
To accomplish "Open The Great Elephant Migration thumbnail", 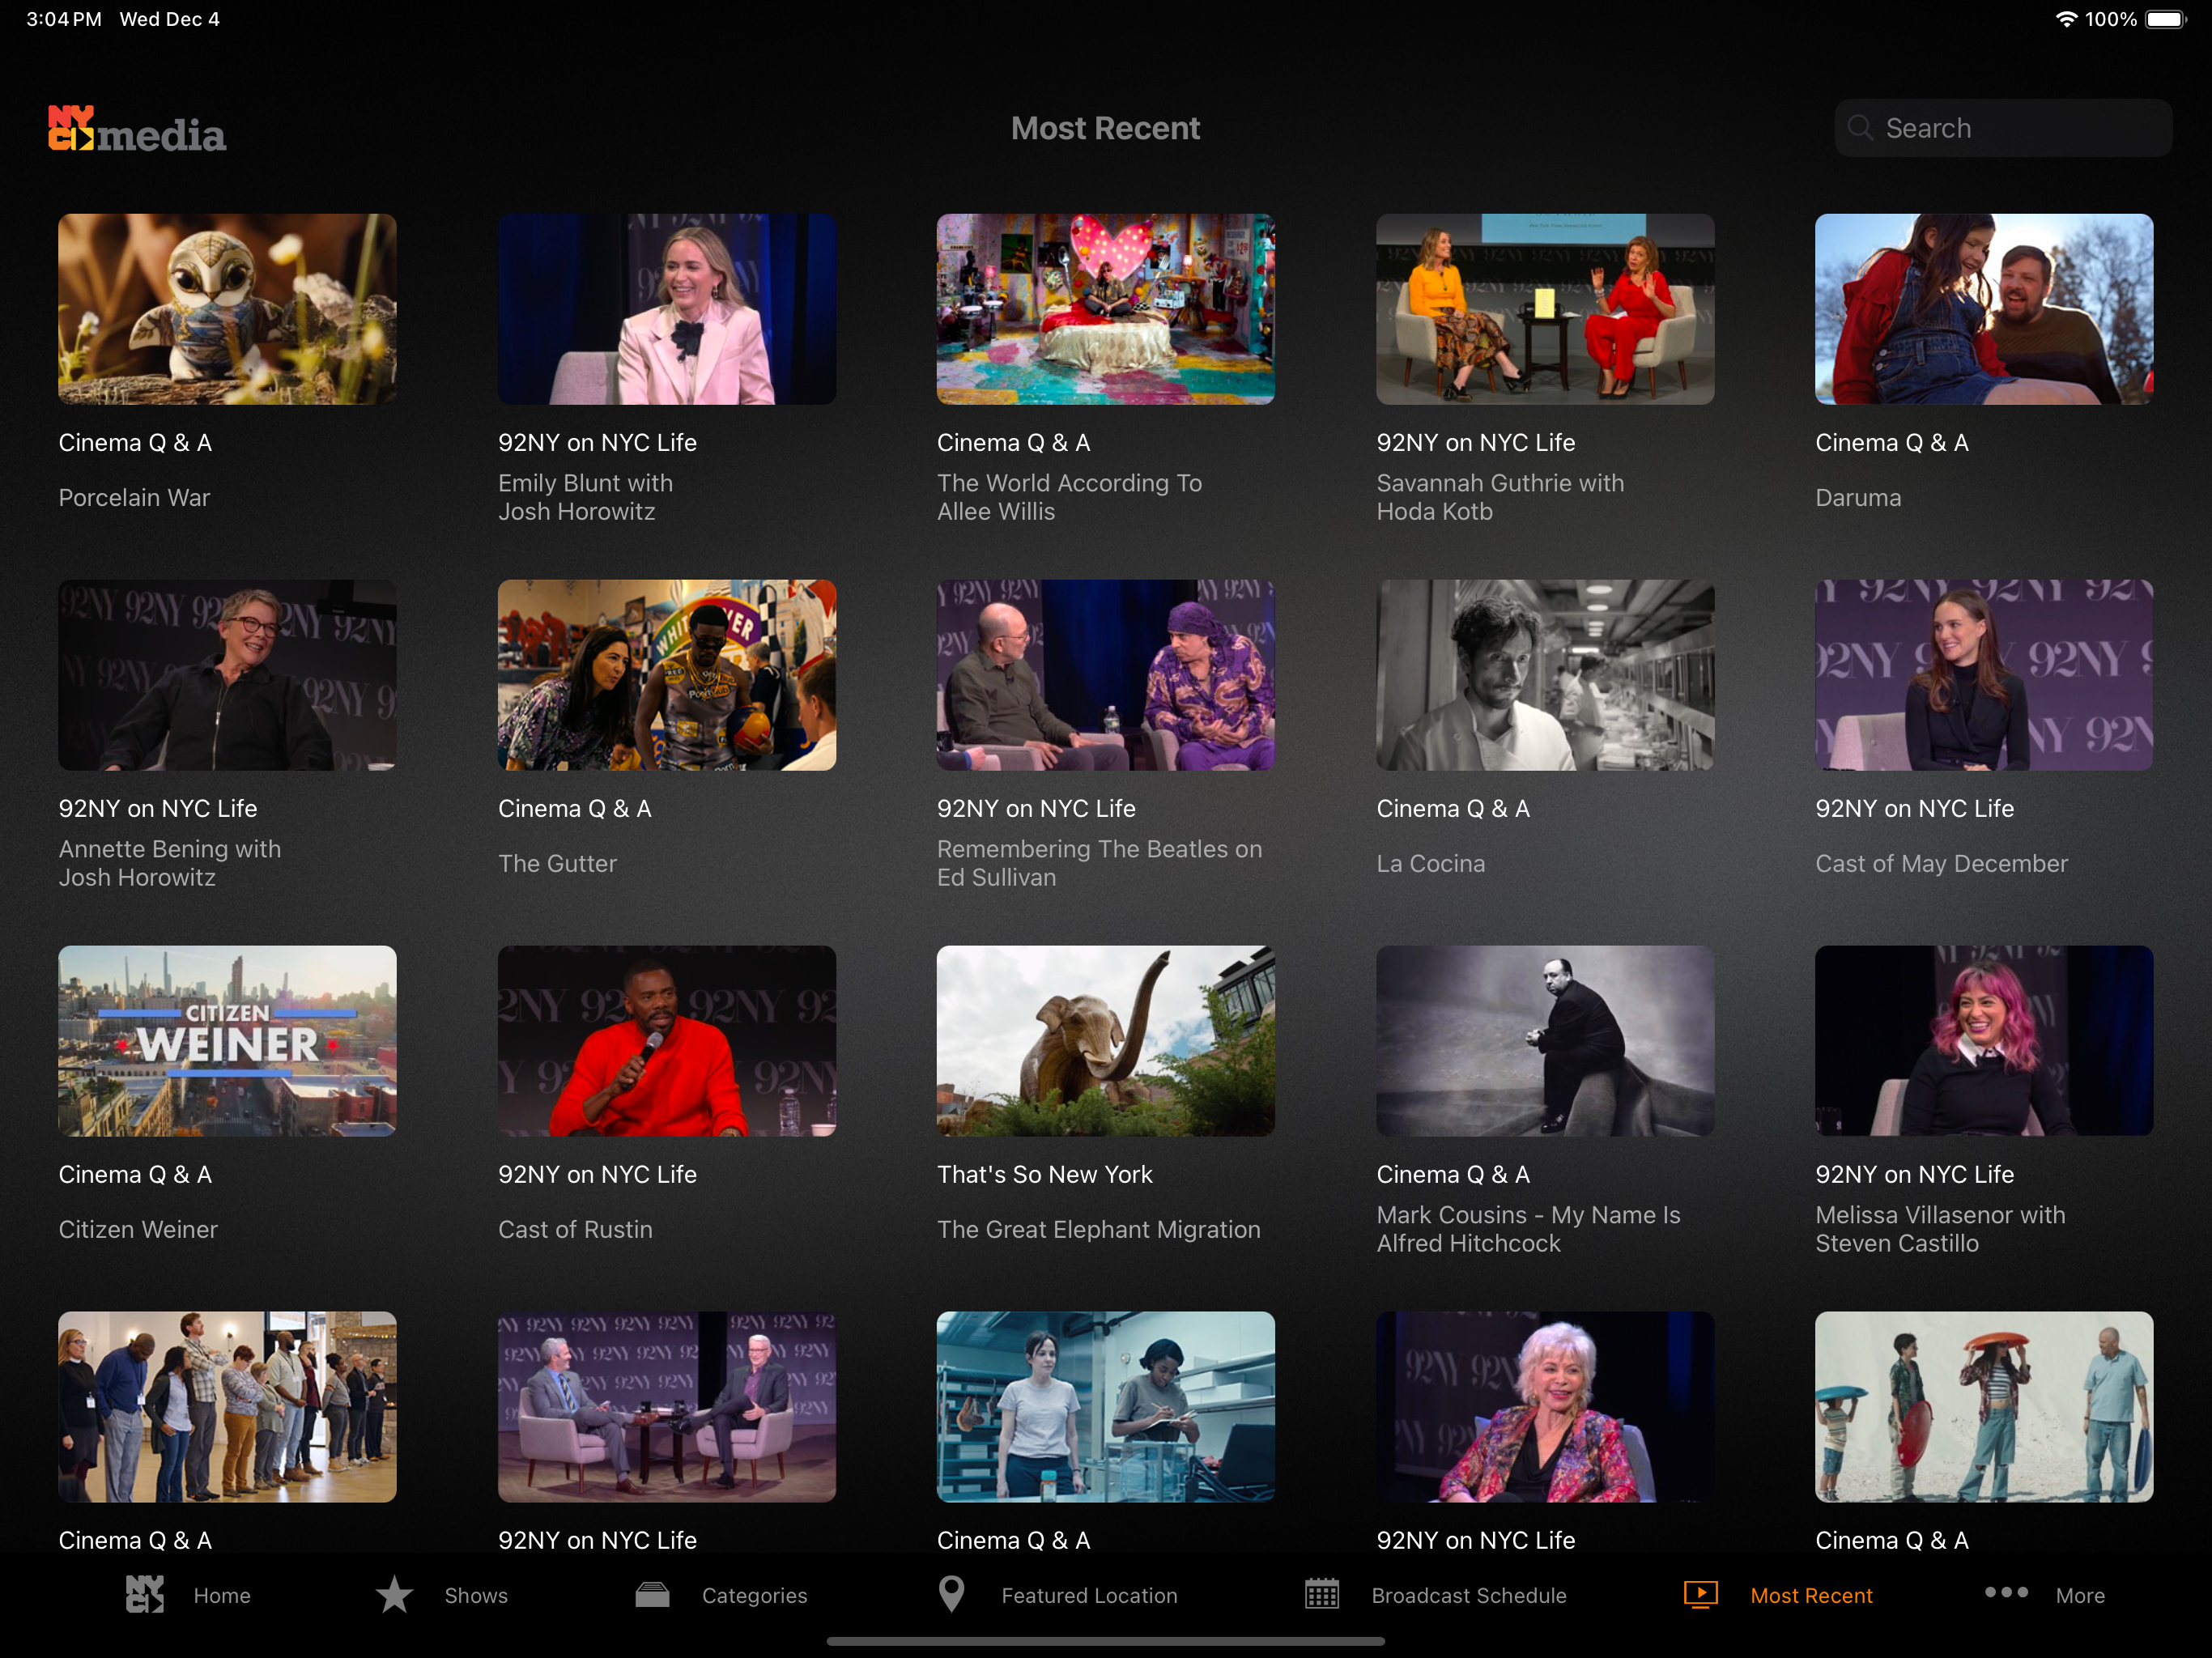I will 1106,1041.
